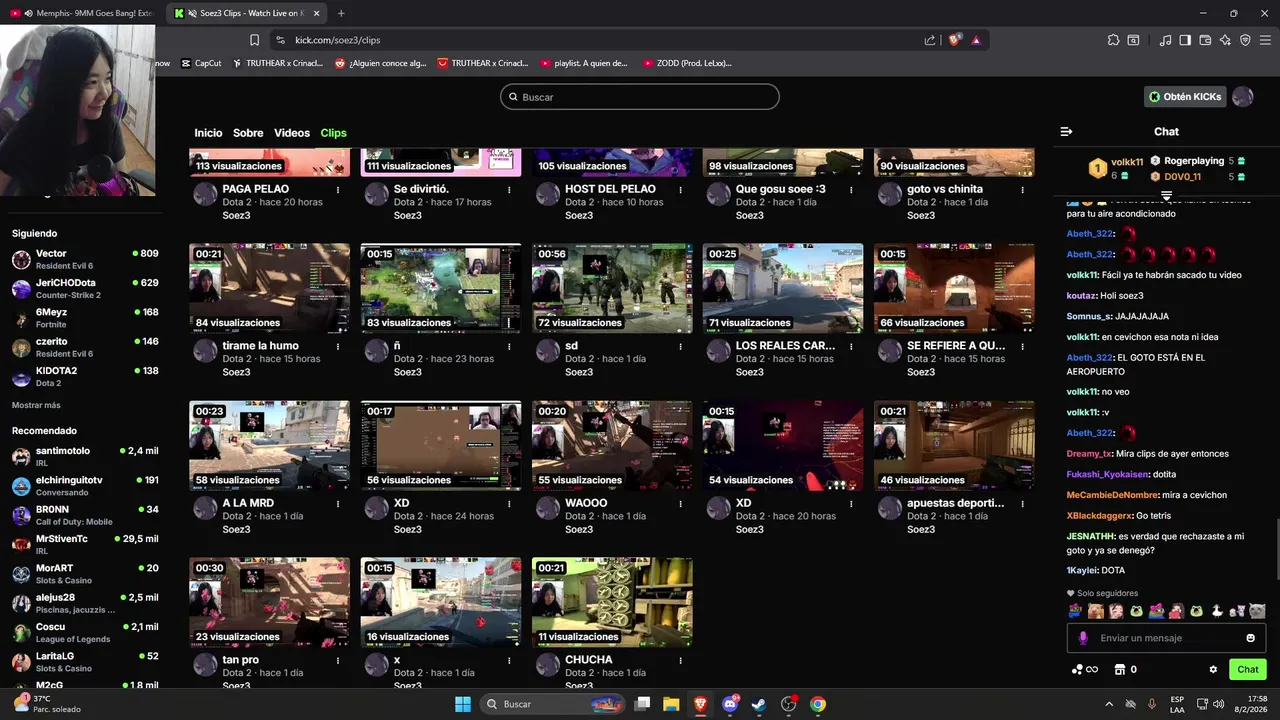Expand the chat leaderboard arrow

coord(1166,194)
